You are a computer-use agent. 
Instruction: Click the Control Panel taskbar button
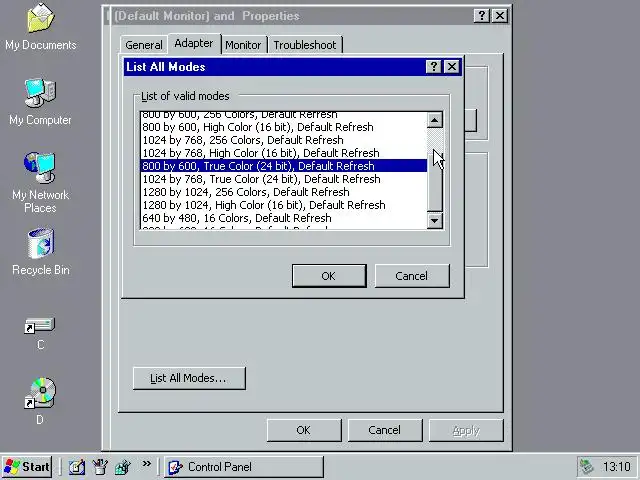click(x=244, y=467)
